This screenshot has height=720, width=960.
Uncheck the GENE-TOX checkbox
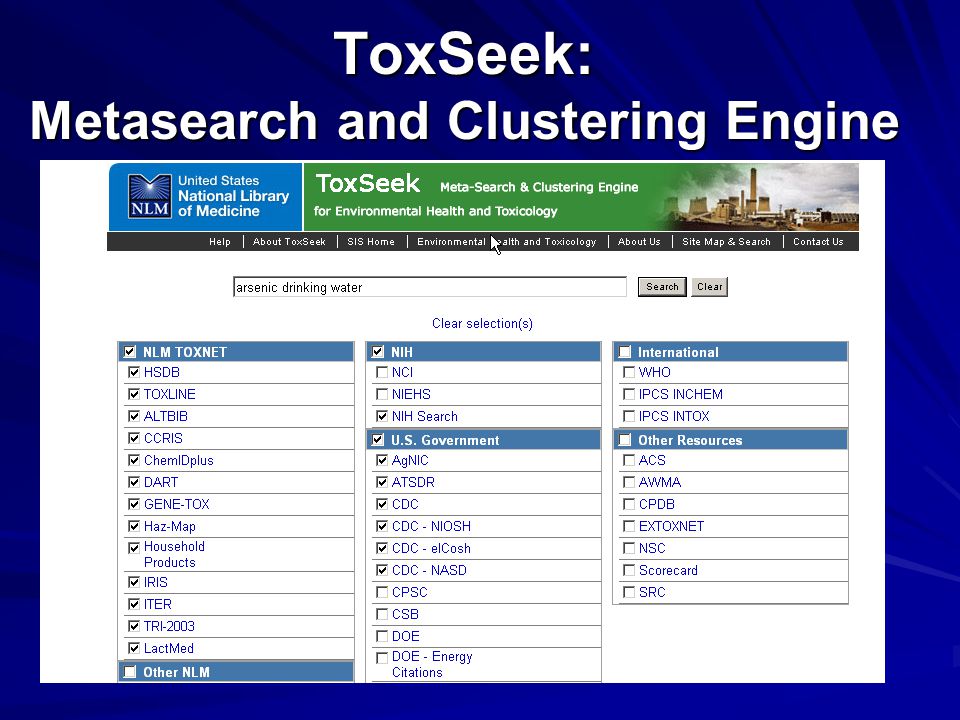pos(134,504)
